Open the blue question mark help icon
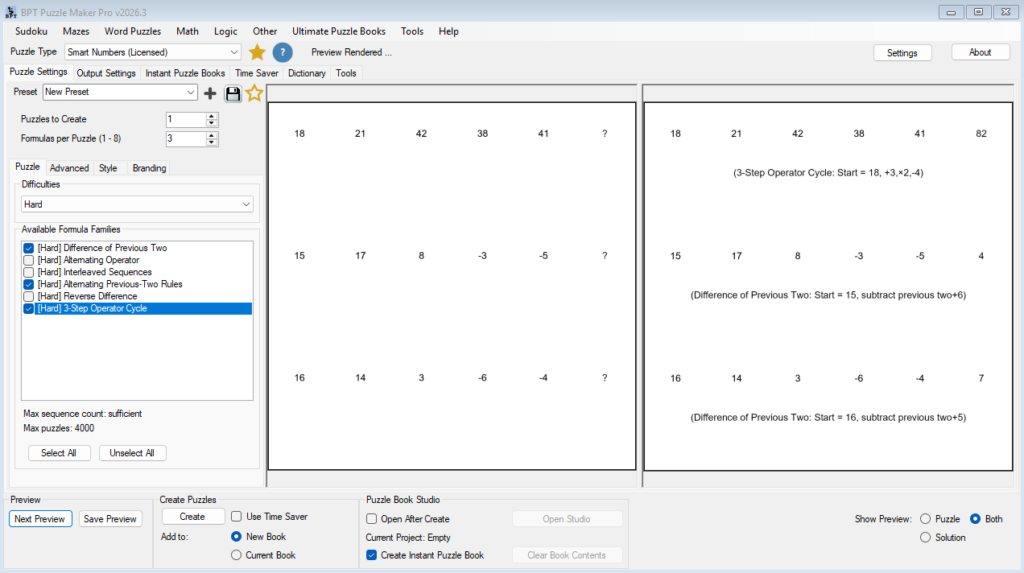Image resolution: width=1024 pixels, height=573 pixels. coord(282,52)
